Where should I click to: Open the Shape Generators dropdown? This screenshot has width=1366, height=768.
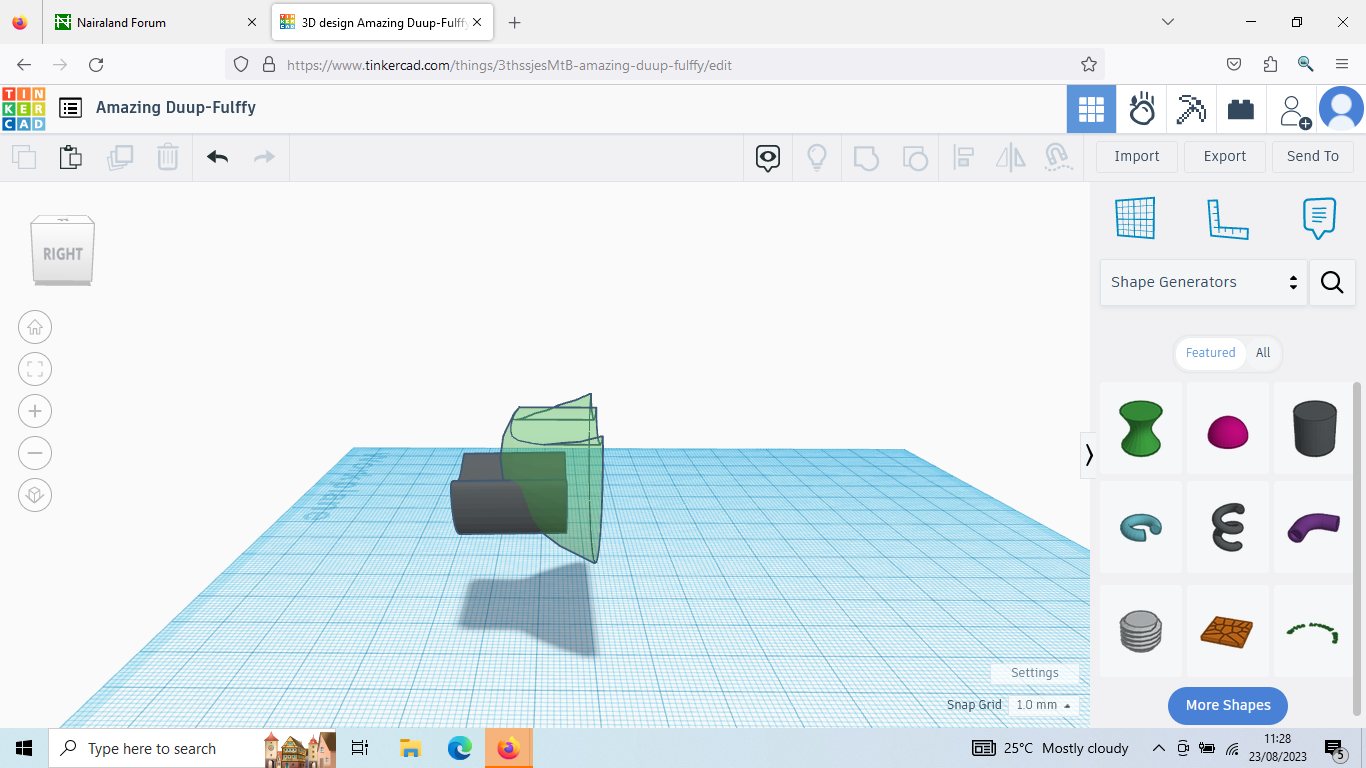tap(1203, 283)
